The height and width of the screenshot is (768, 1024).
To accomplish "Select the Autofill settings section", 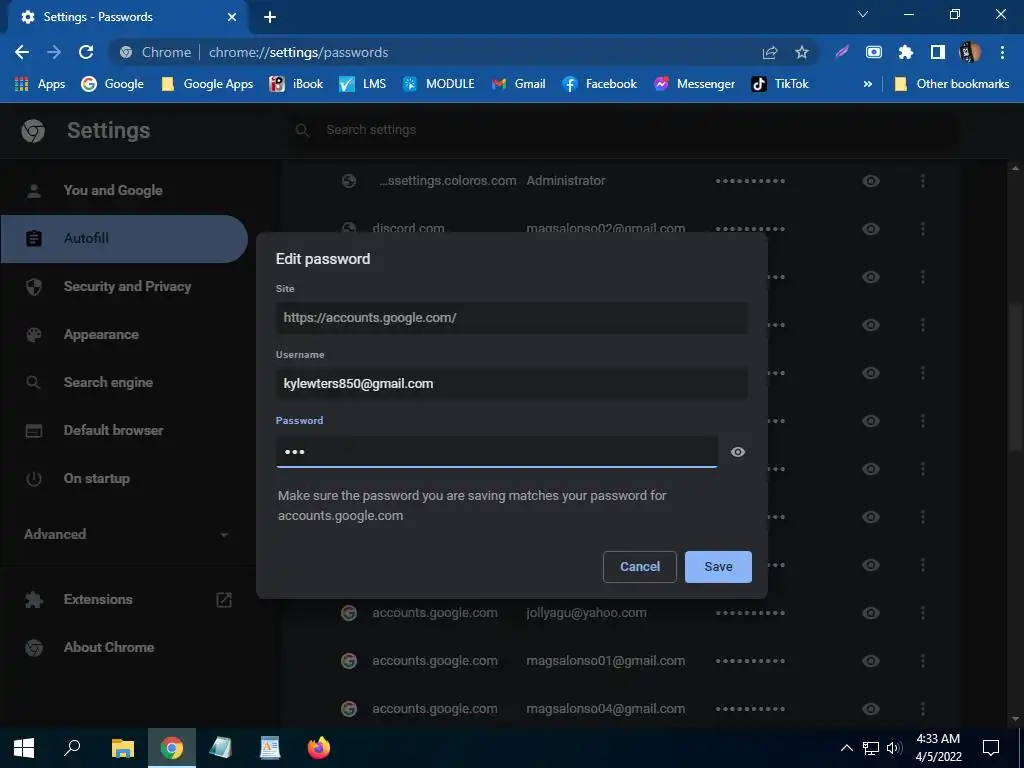I will (x=124, y=238).
